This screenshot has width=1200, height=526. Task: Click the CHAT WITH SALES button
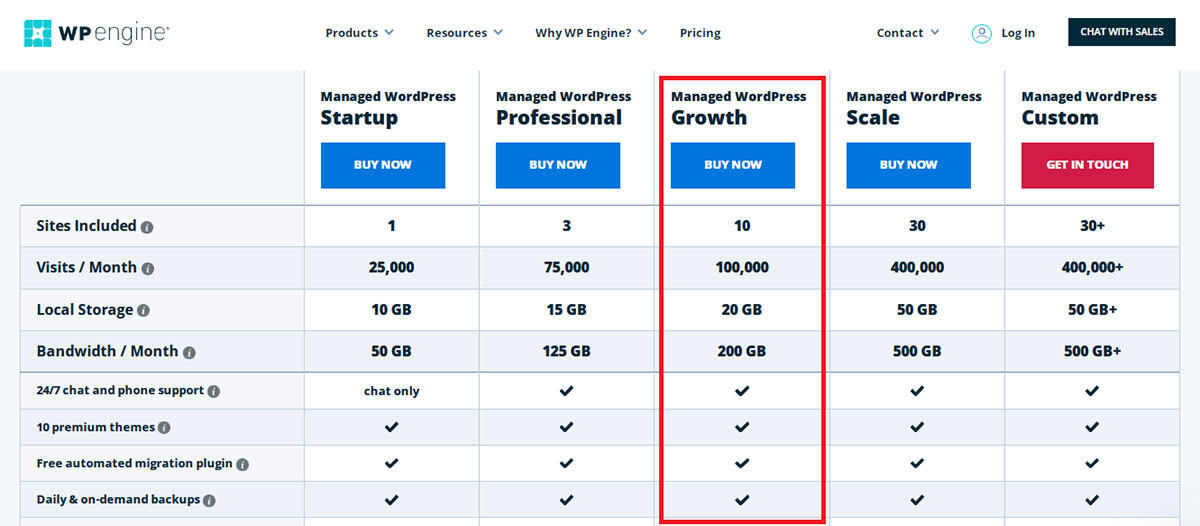[1122, 32]
